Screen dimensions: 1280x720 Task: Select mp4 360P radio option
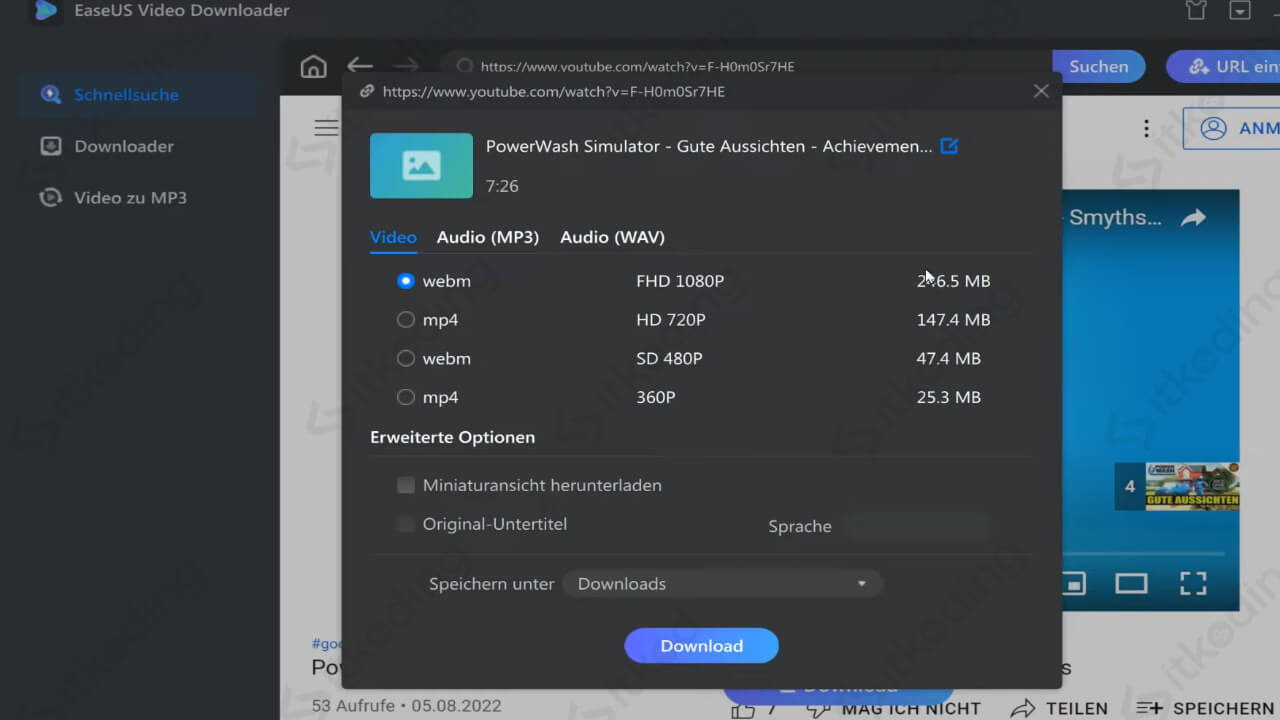pos(405,397)
